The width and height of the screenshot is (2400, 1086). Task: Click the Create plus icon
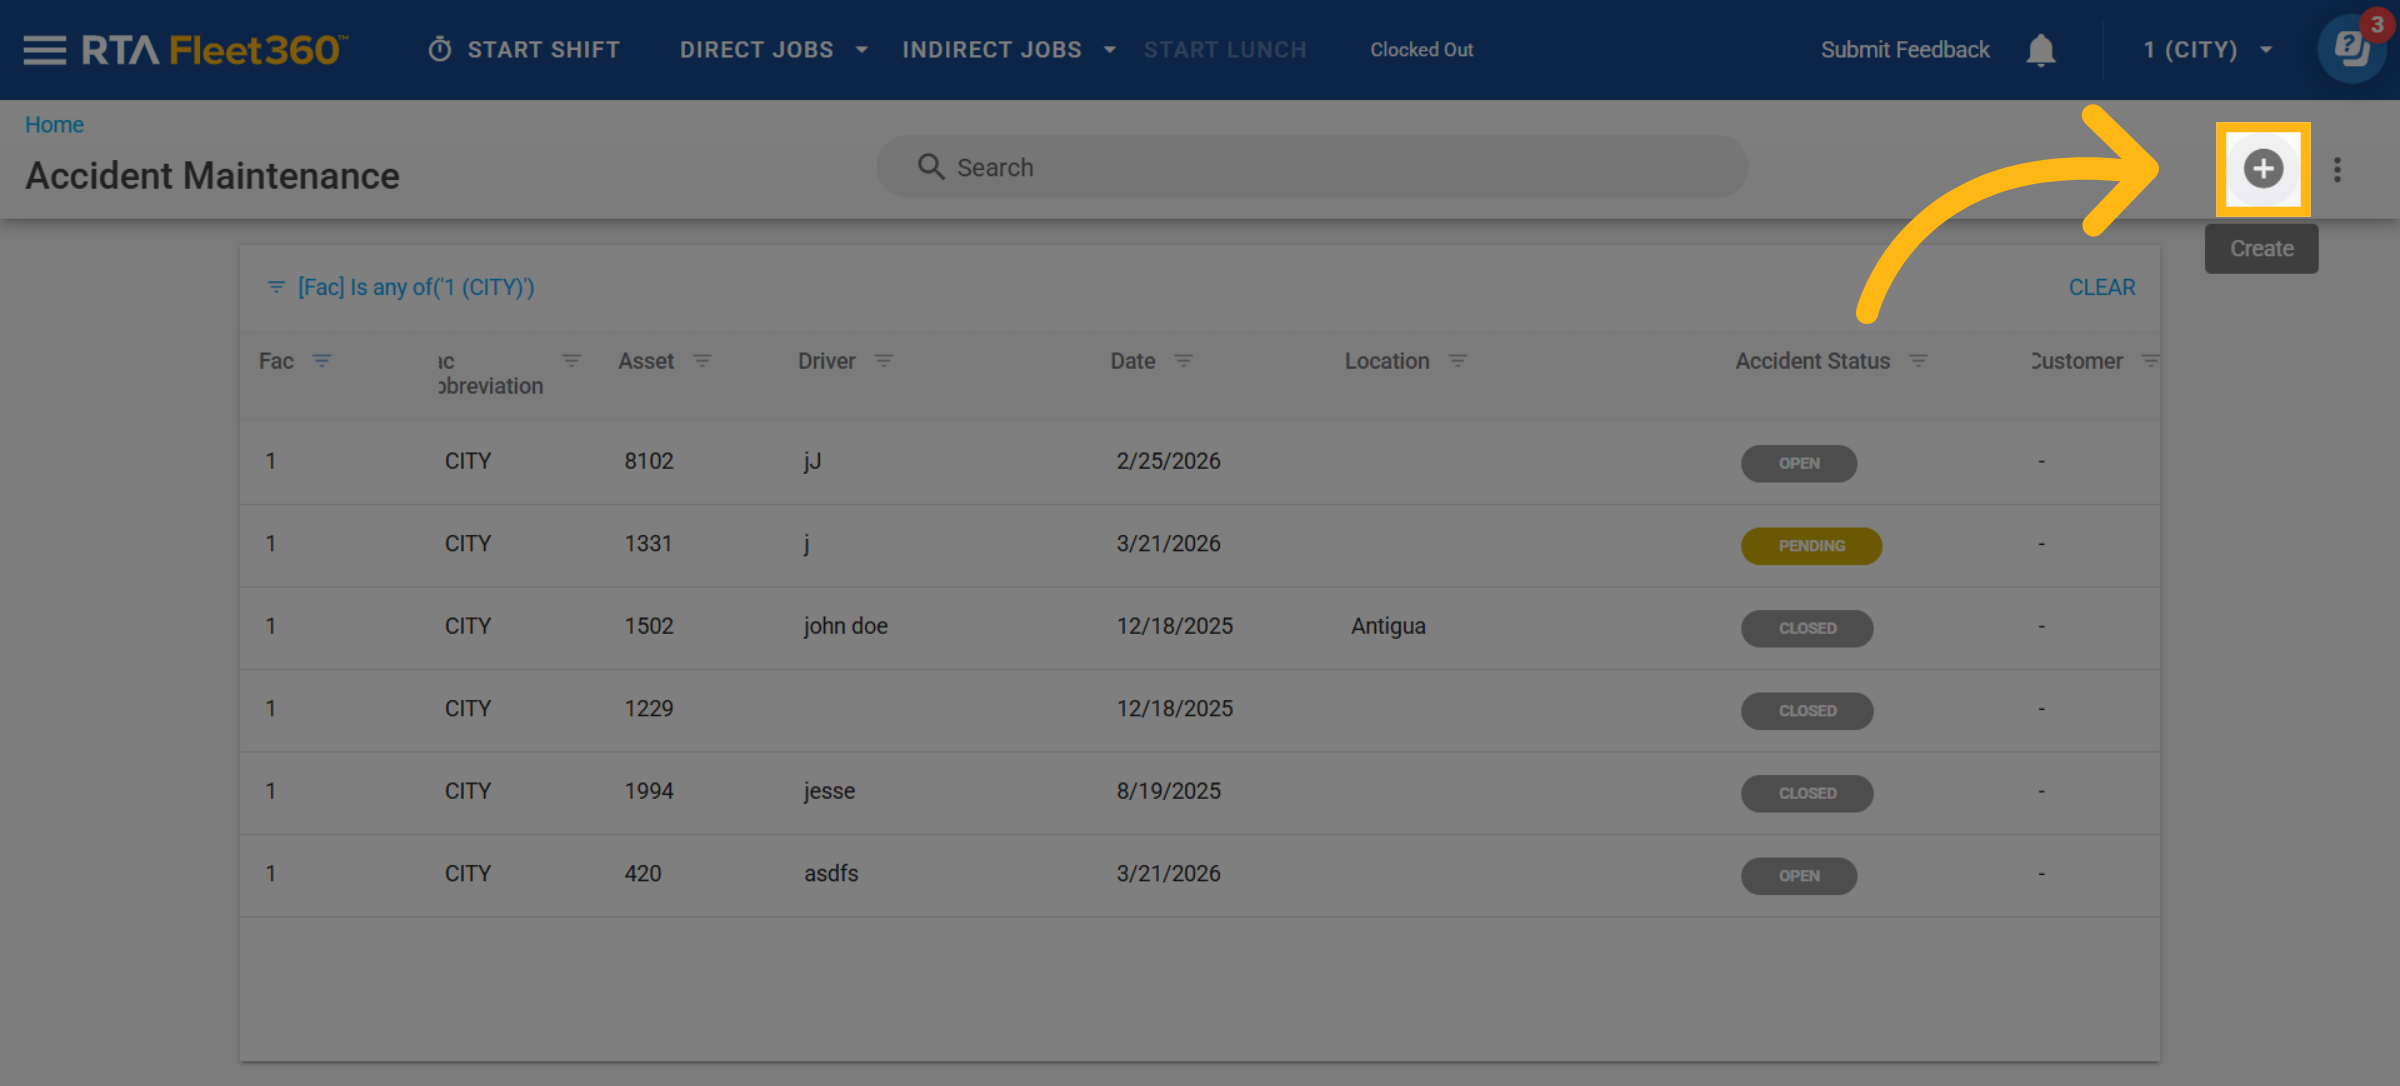click(2262, 168)
